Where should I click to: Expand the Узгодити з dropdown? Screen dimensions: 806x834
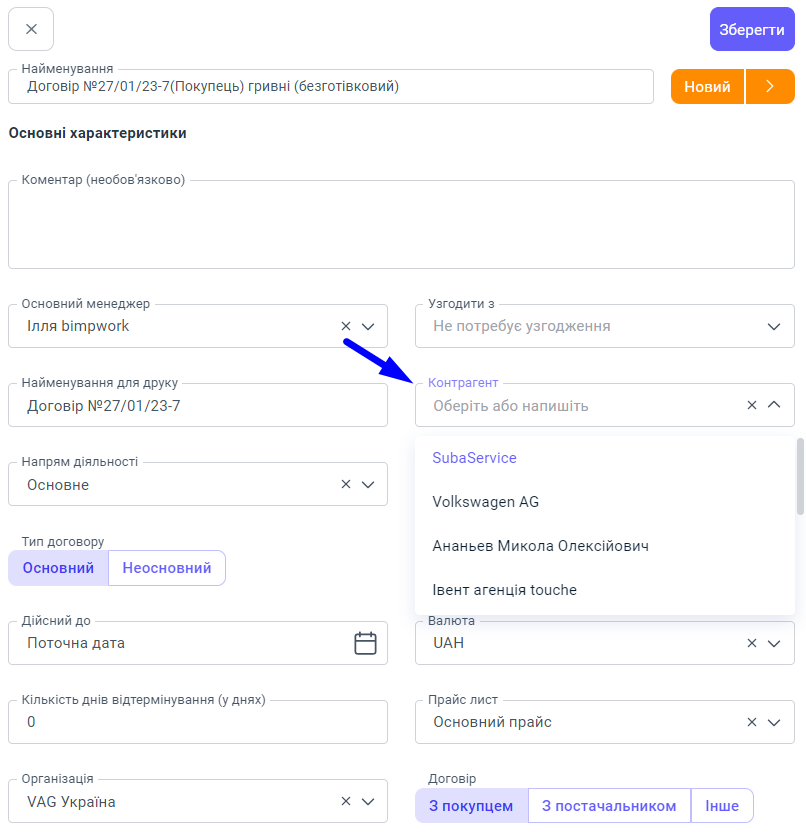[773, 326]
